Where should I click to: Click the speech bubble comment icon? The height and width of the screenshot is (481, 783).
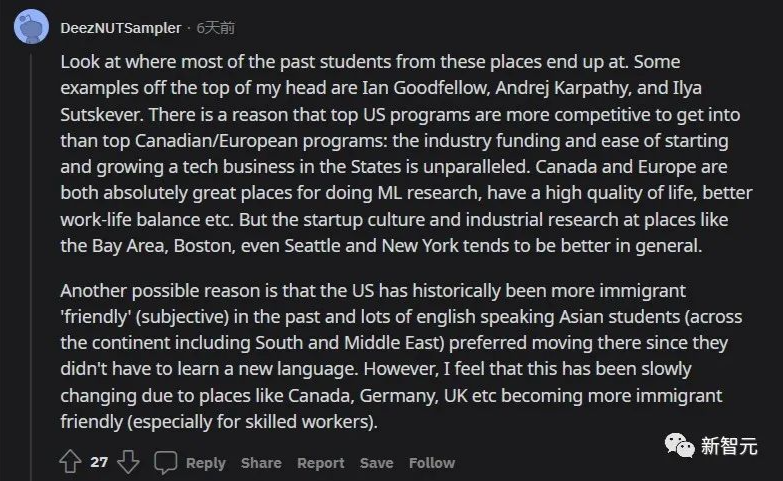tap(166, 462)
